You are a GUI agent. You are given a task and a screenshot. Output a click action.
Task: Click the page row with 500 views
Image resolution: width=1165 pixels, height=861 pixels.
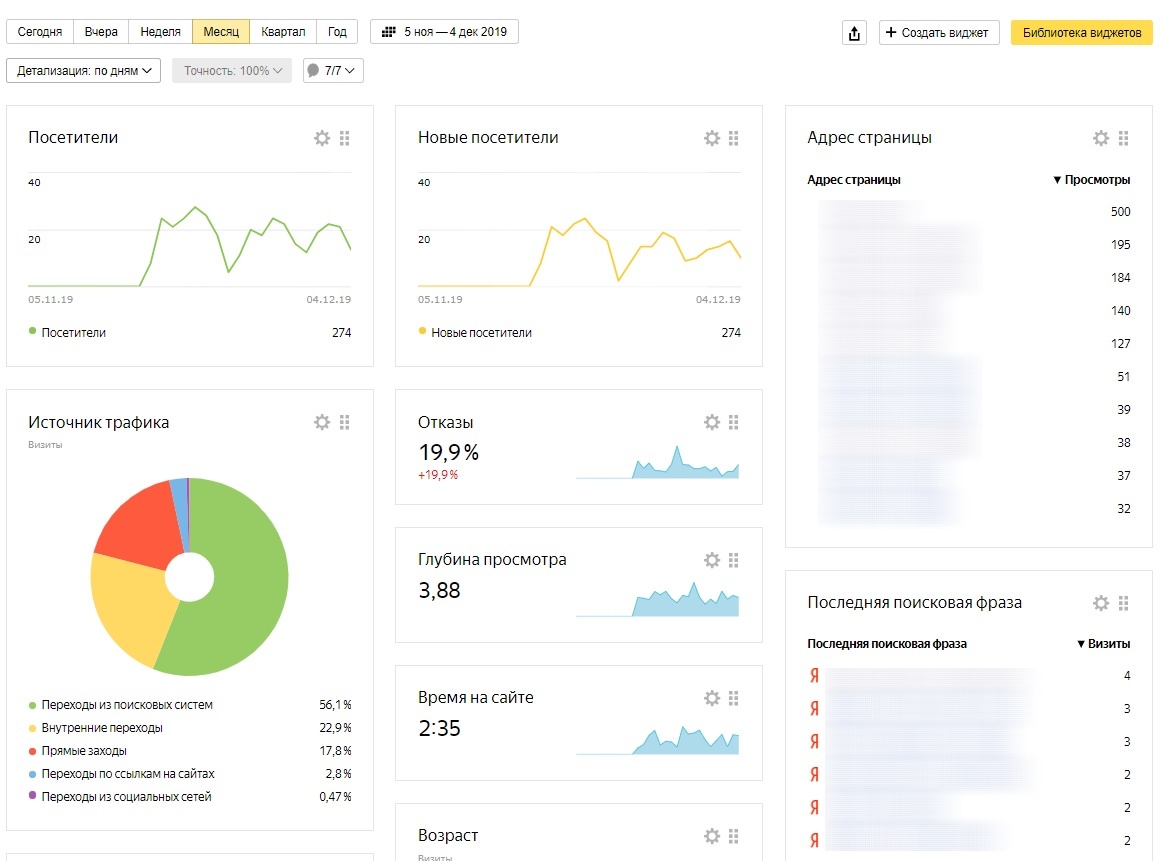(x=969, y=212)
